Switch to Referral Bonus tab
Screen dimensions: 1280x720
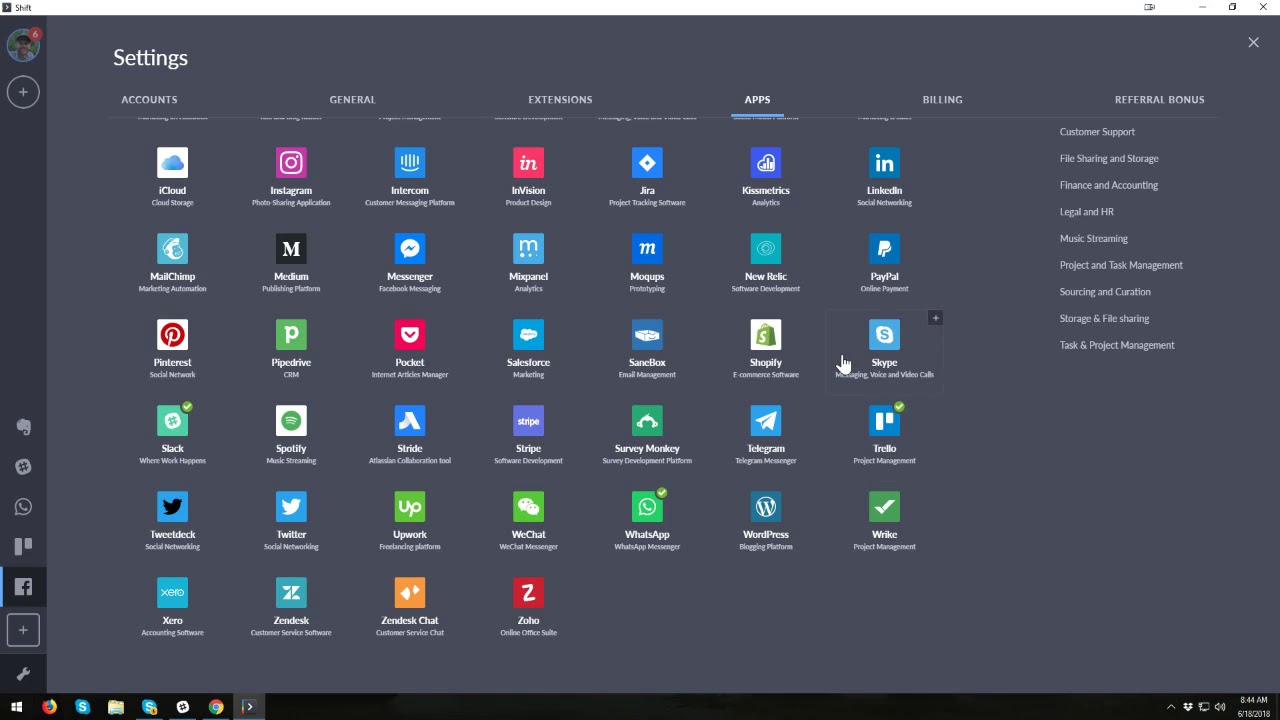[x=1159, y=99]
